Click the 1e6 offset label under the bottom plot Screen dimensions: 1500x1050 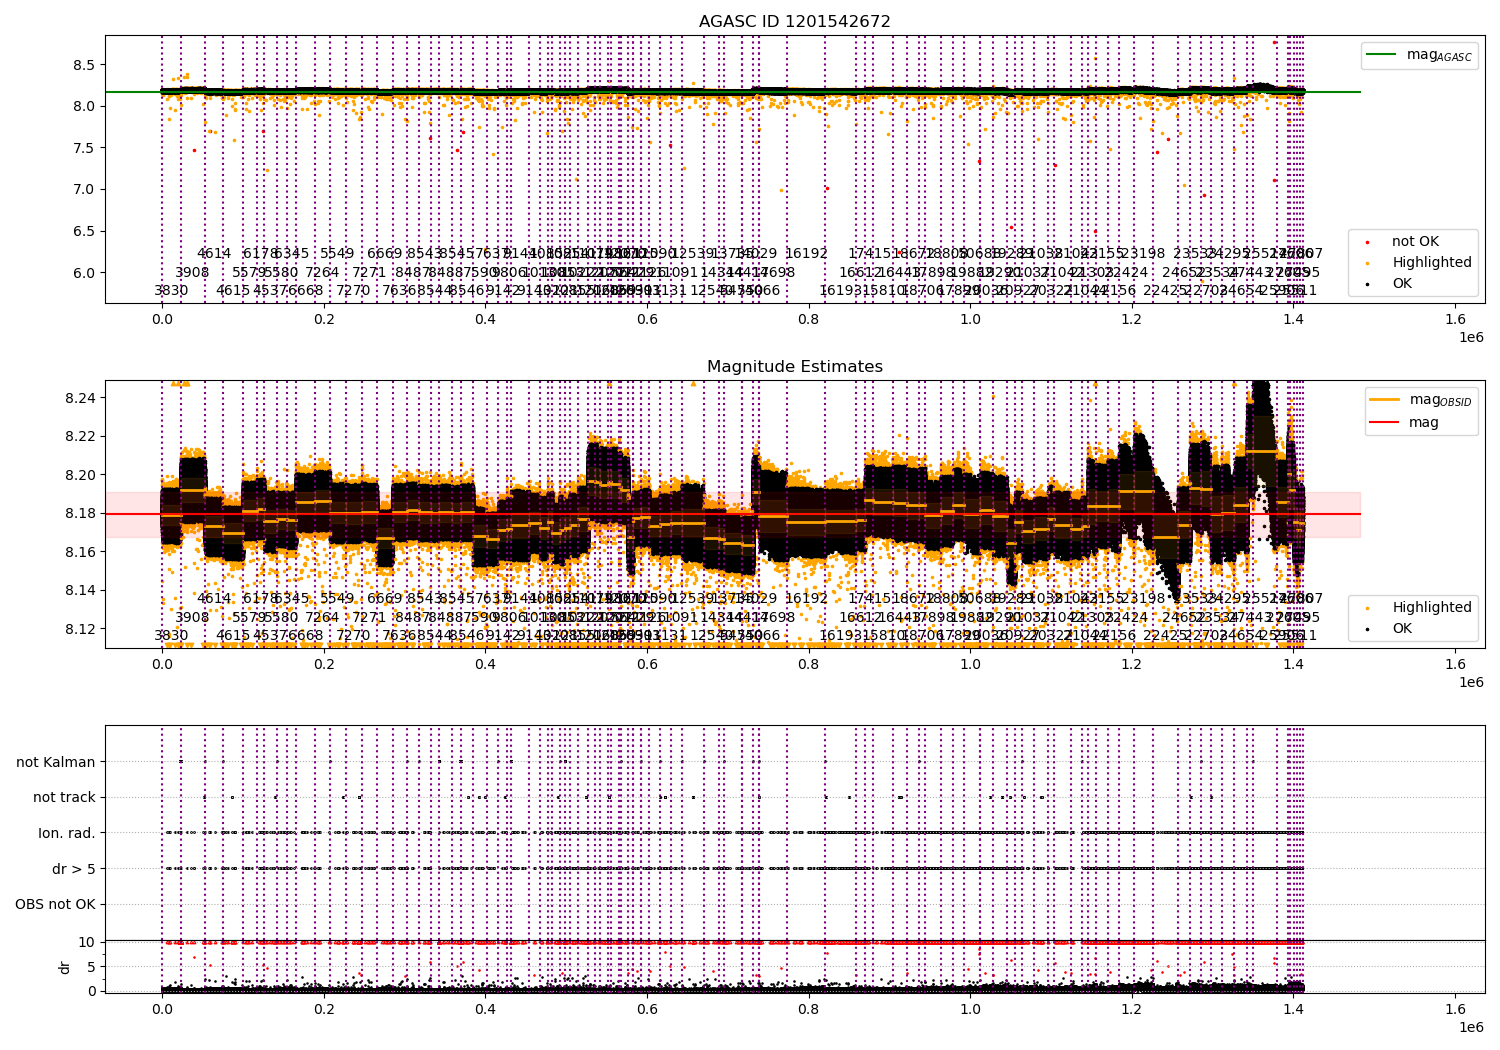pyautogui.click(x=1470, y=1028)
